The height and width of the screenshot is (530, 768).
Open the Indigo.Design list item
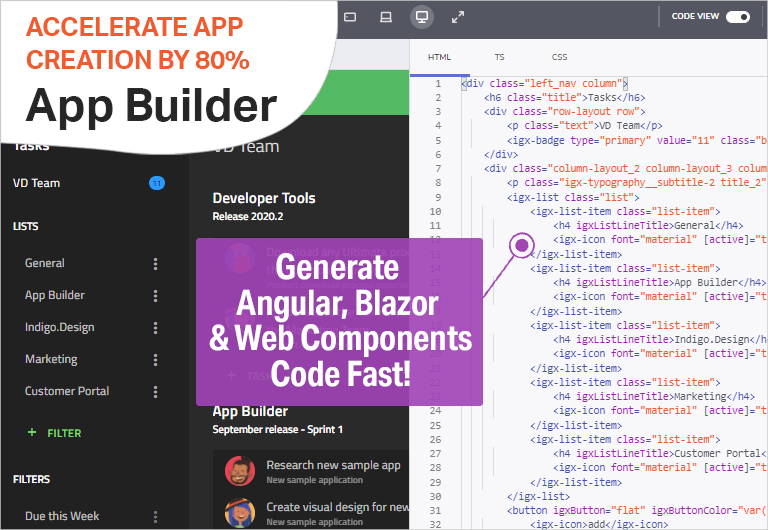[x=60, y=327]
